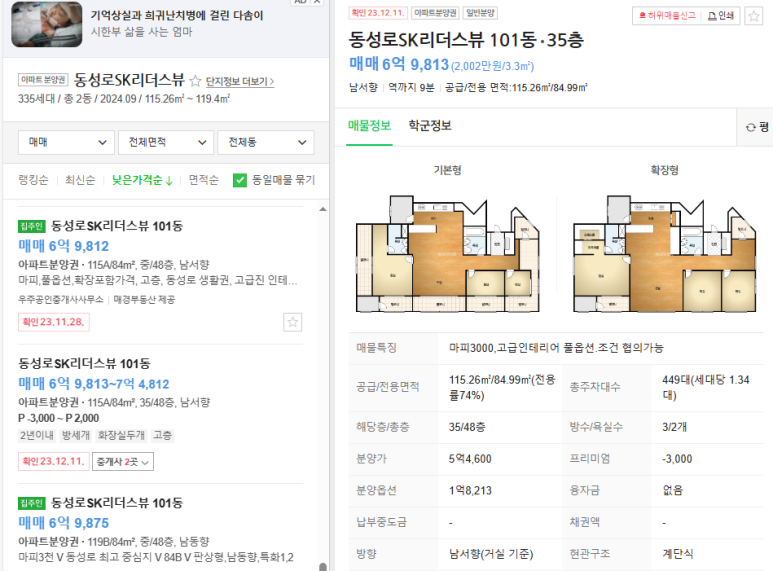Open the 매매 6억 9,813~7억 4,812 listing
Screen dimensions: 773x571
[94, 384]
